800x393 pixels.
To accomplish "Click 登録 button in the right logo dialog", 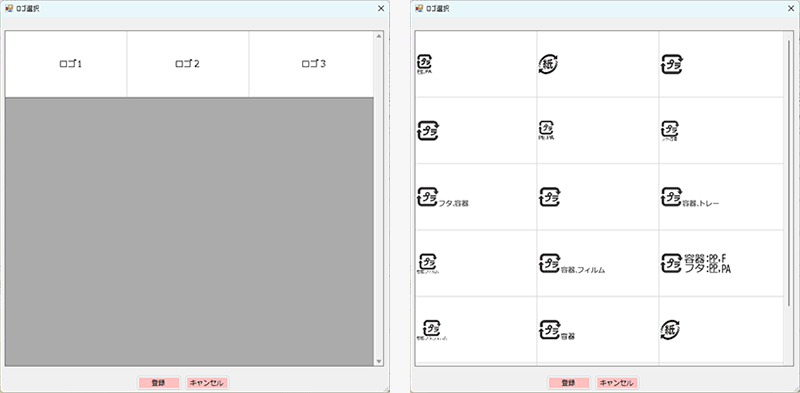I will [569, 383].
